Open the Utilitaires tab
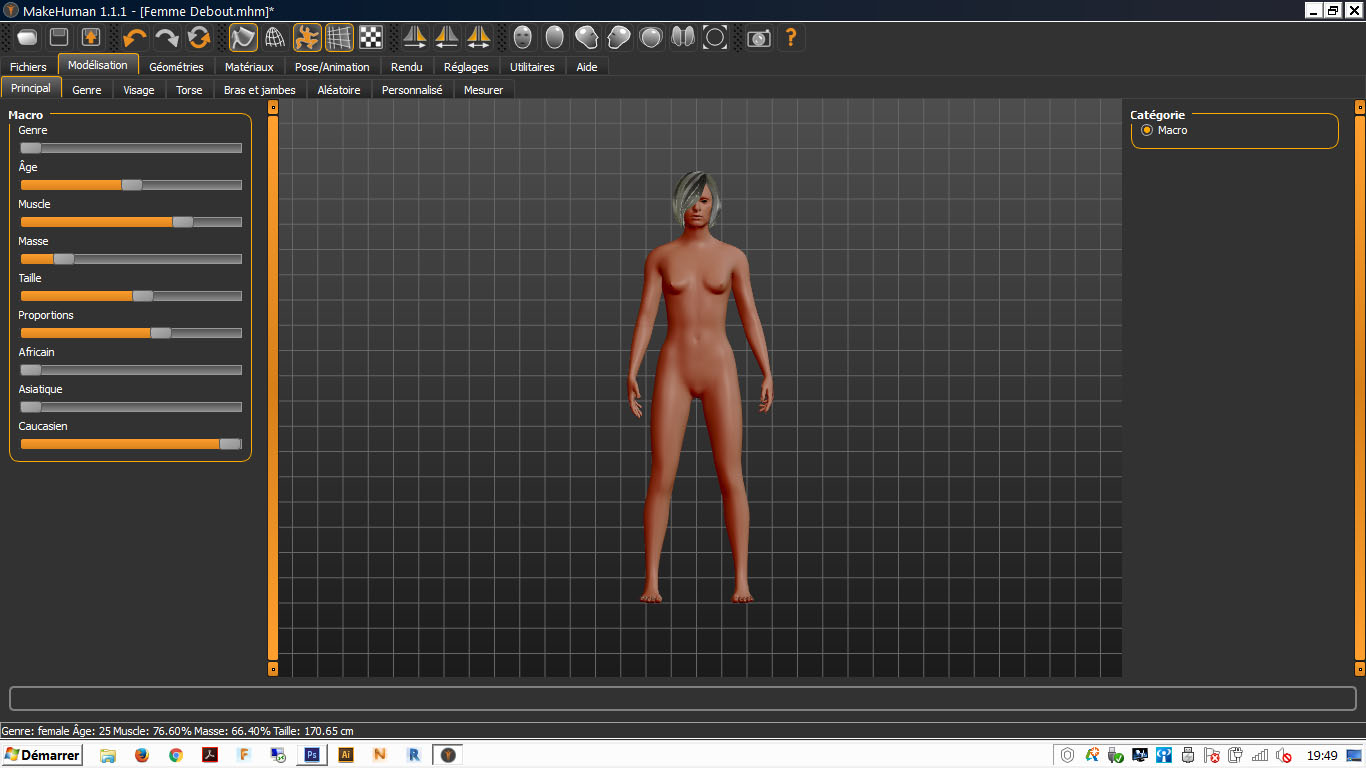The image size is (1366, 768). [x=532, y=67]
